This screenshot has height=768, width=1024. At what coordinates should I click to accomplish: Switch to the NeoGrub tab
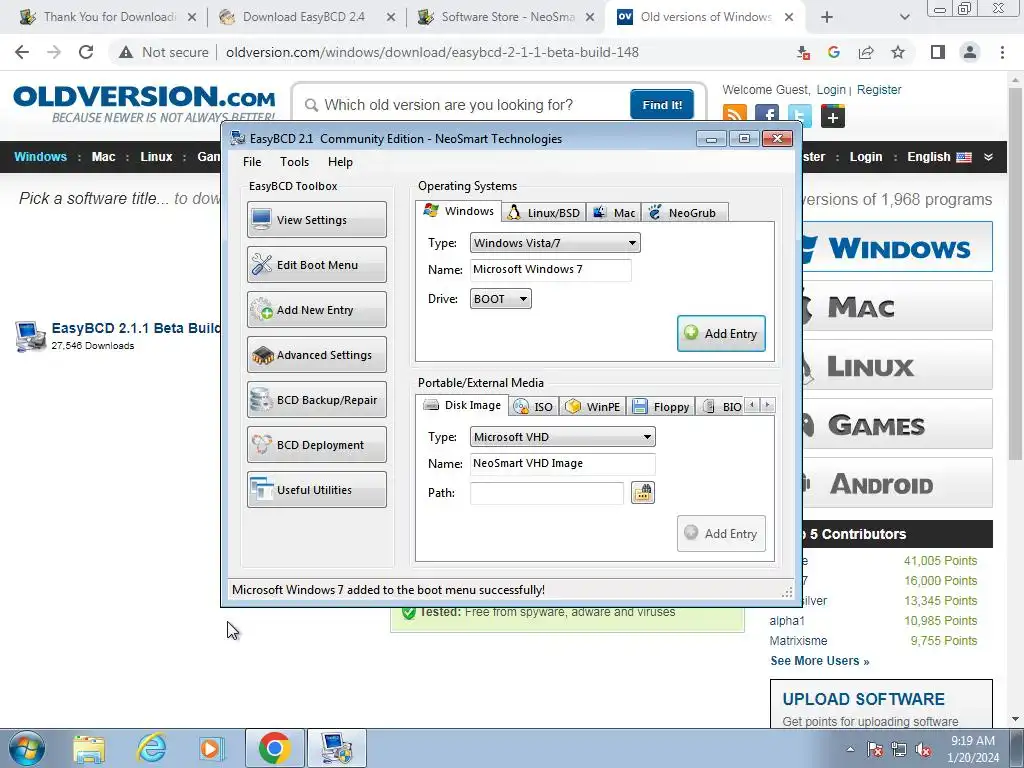pyautogui.click(x=684, y=212)
